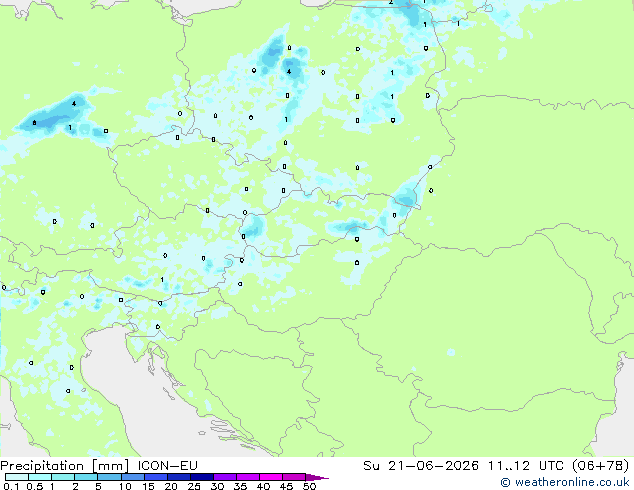The height and width of the screenshot is (490, 634).
Task: Click the '35' legend scale label
Action: 240,486
